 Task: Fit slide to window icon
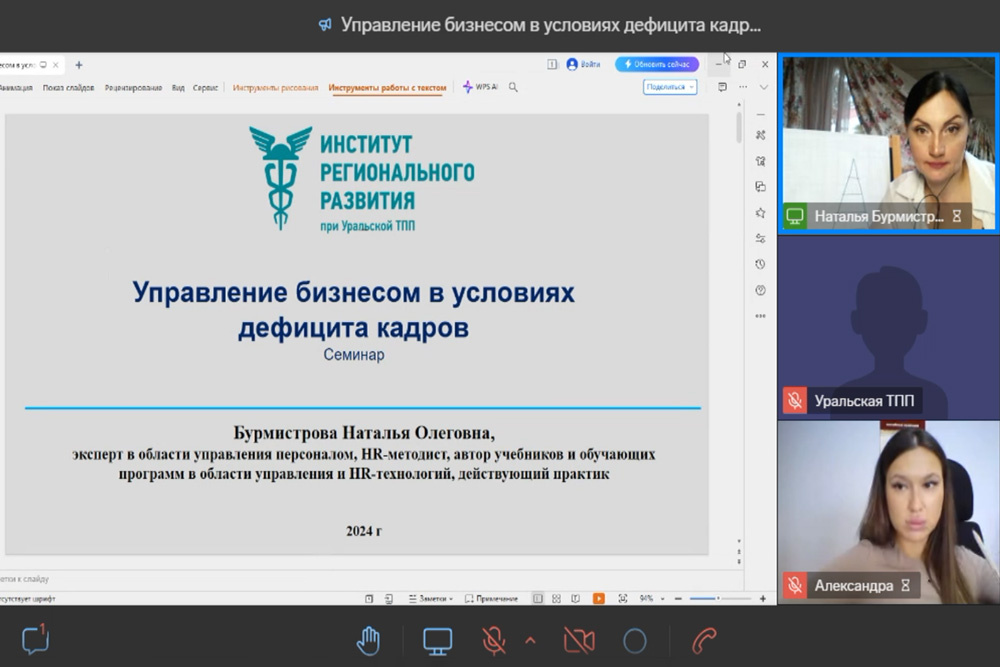pyautogui.click(x=622, y=599)
